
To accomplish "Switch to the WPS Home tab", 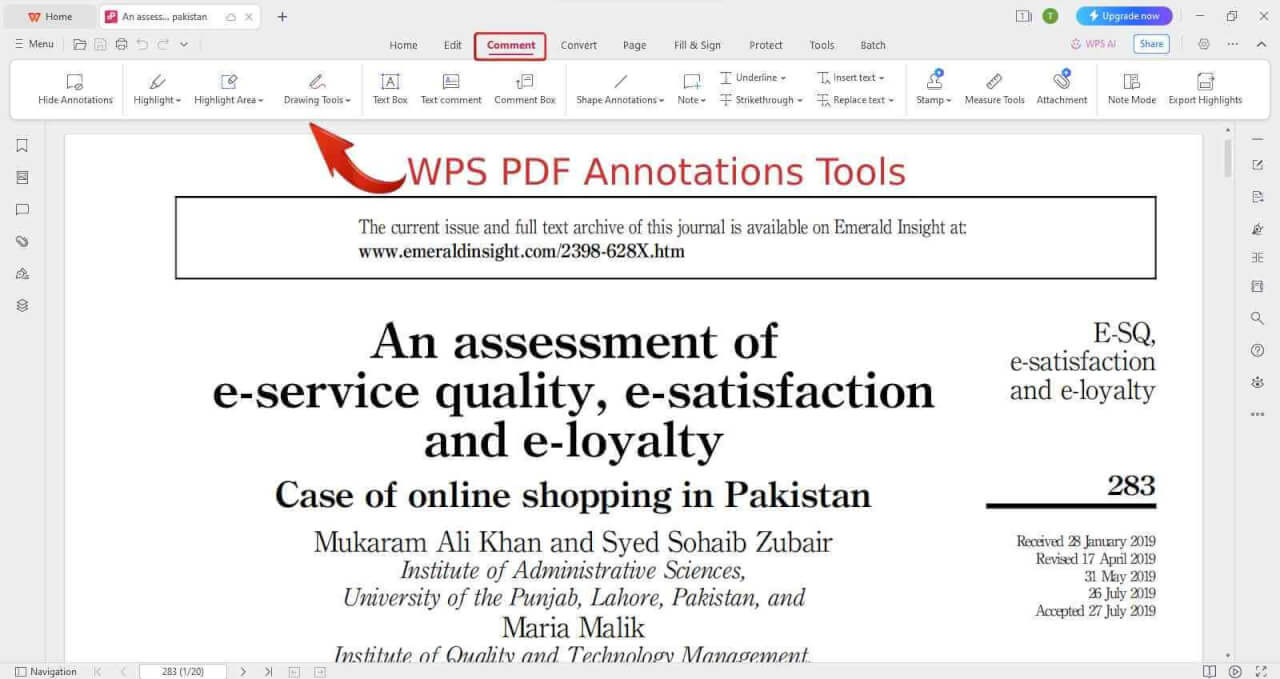I will pyautogui.click(x=50, y=16).
